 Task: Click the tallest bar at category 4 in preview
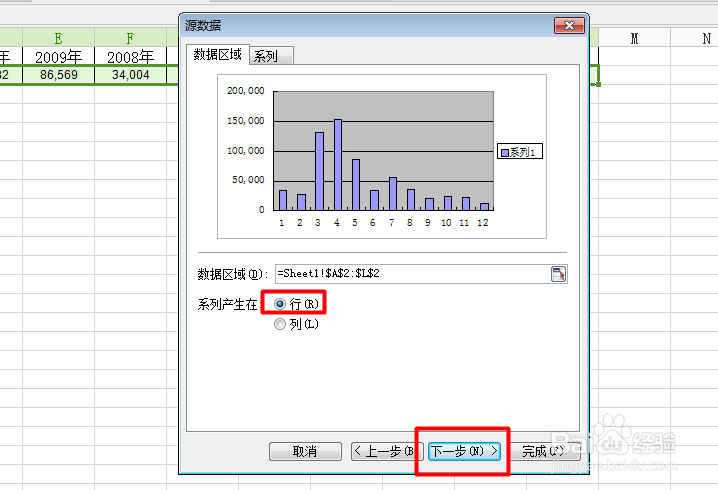[337, 165]
